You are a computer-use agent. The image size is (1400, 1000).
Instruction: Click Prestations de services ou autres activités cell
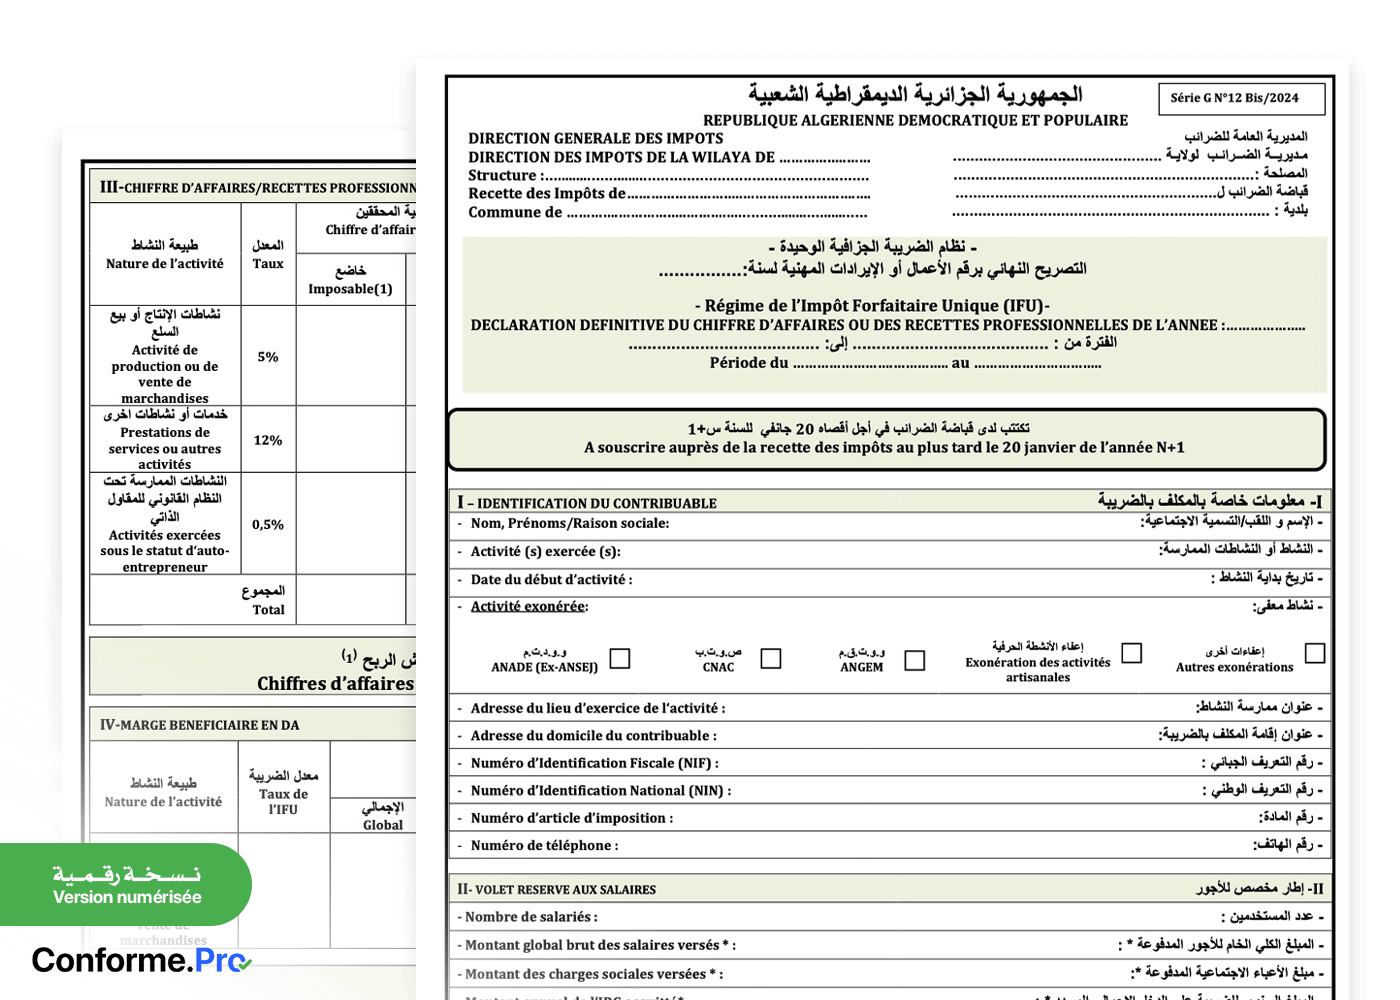(165, 440)
